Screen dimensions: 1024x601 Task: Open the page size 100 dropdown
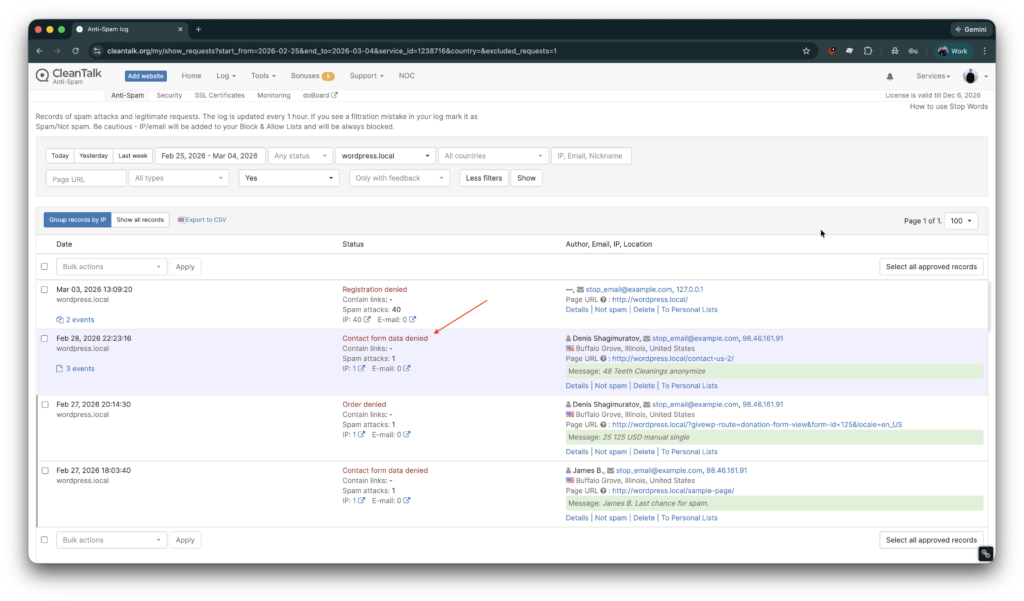click(x=959, y=220)
